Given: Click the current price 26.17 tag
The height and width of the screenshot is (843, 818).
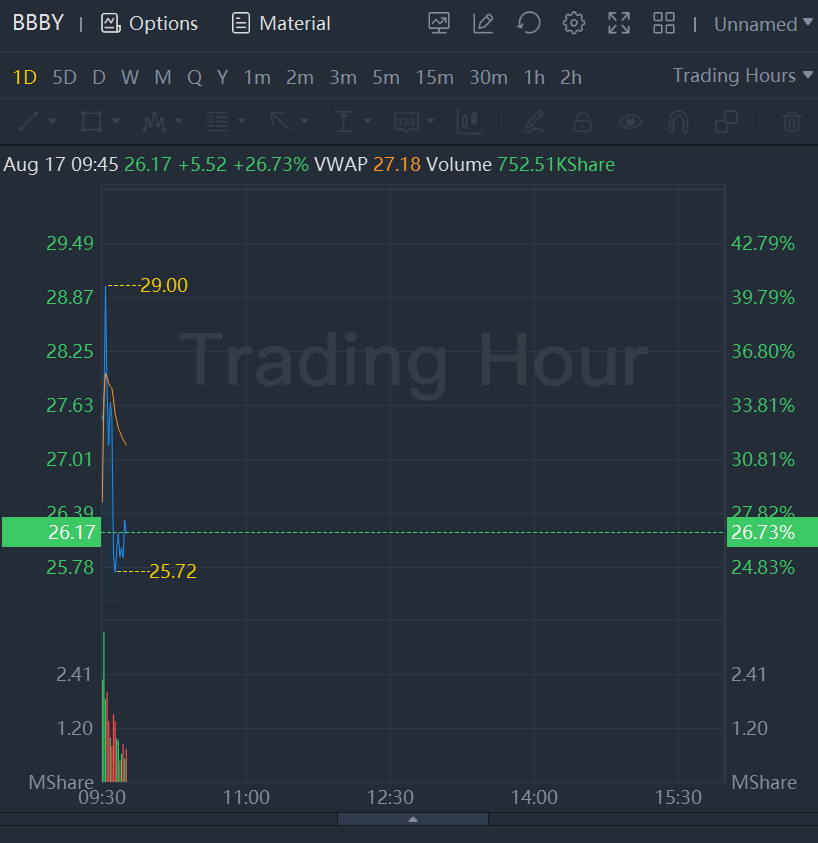Looking at the screenshot, I should point(52,532).
